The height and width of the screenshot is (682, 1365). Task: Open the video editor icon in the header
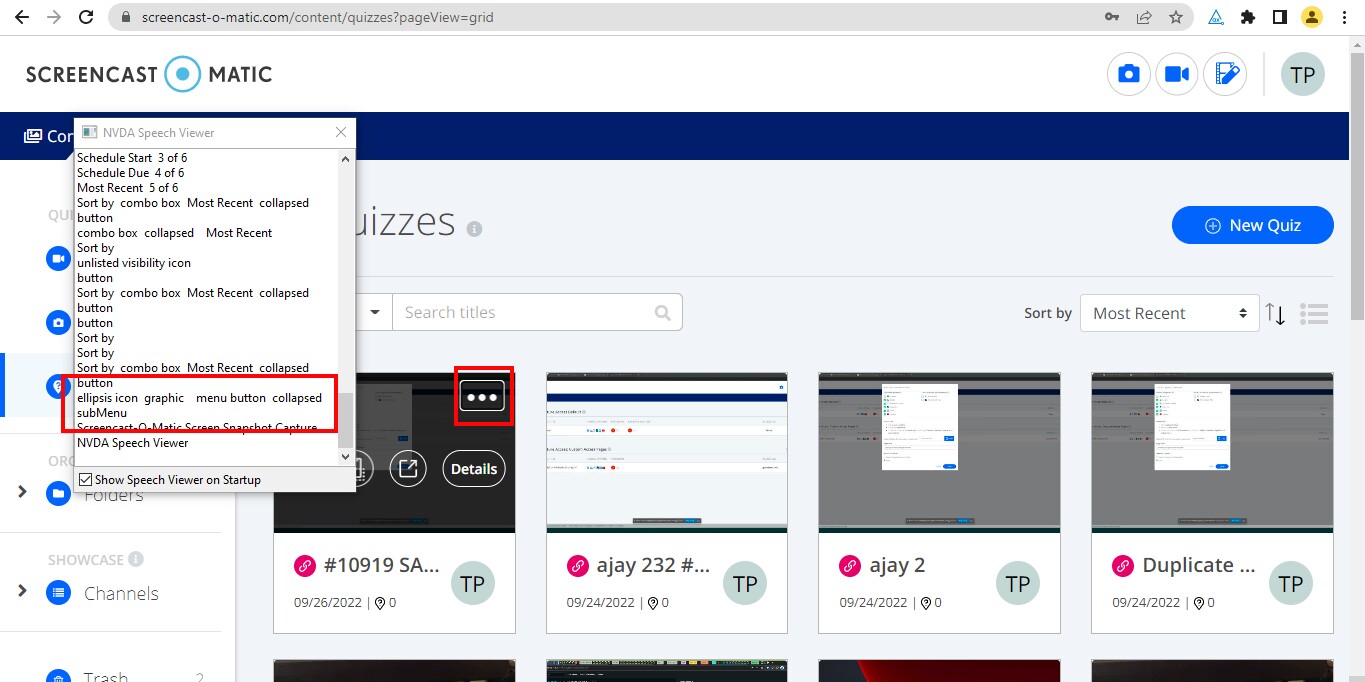coord(1226,74)
